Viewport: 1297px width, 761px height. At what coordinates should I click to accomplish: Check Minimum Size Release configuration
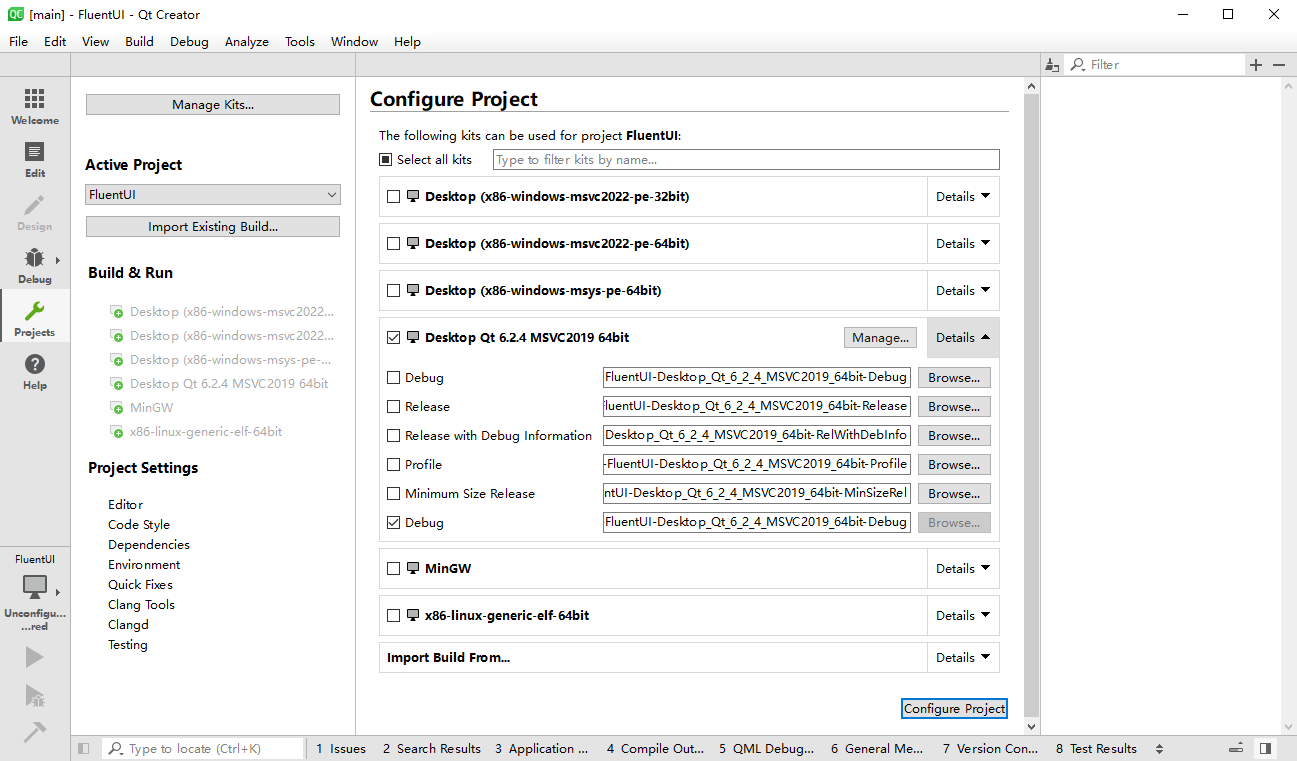click(x=393, y=494)
